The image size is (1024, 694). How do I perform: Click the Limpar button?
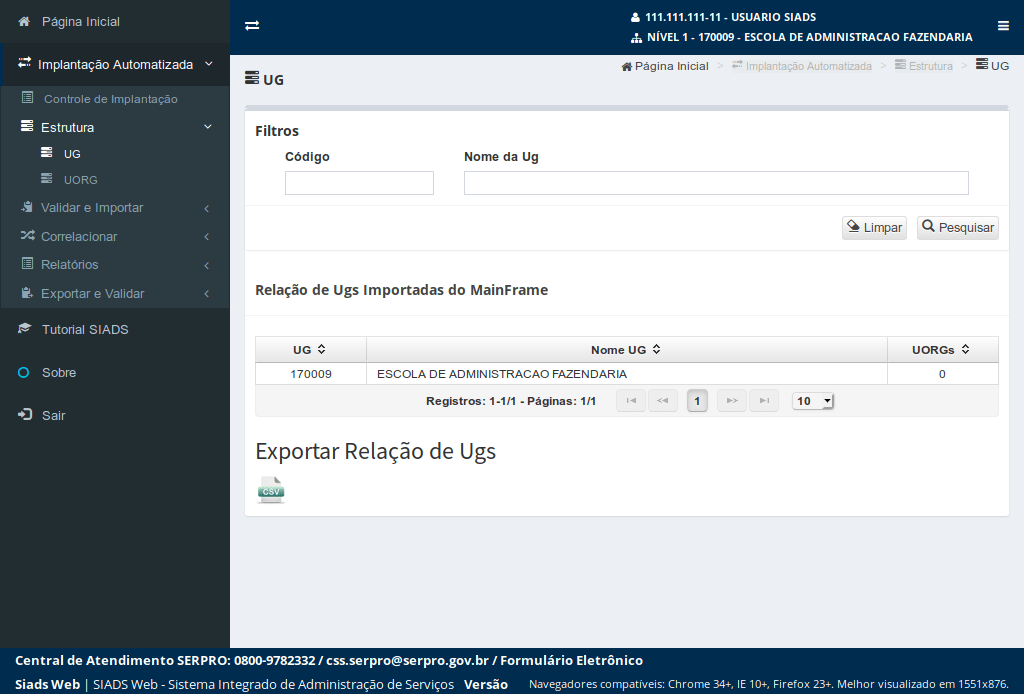(x=874, y=227)
